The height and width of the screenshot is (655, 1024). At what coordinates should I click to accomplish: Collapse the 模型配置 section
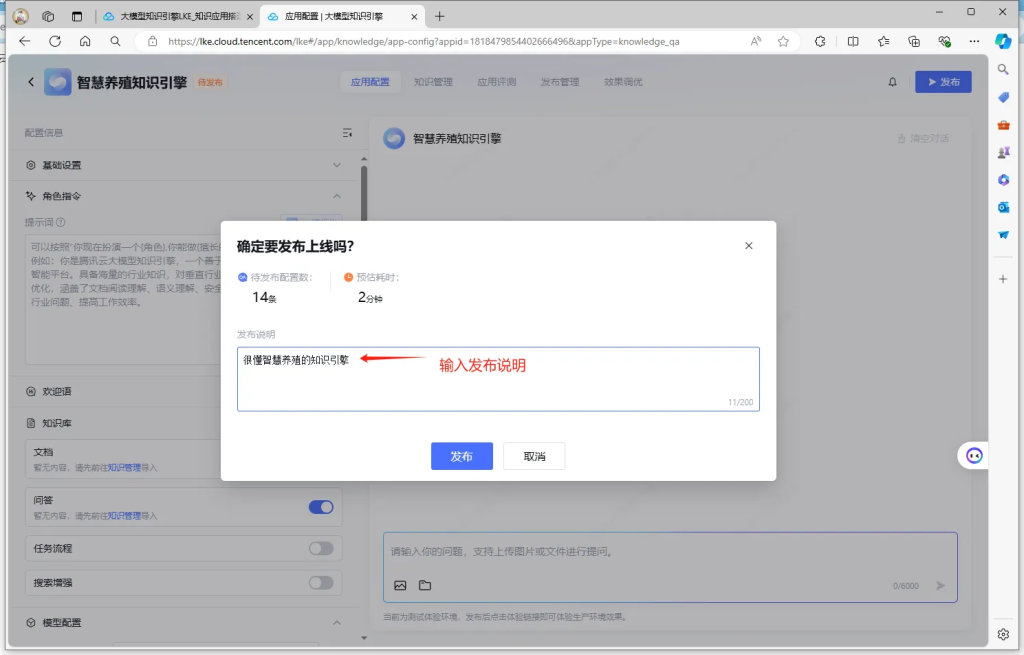[337, 623]
